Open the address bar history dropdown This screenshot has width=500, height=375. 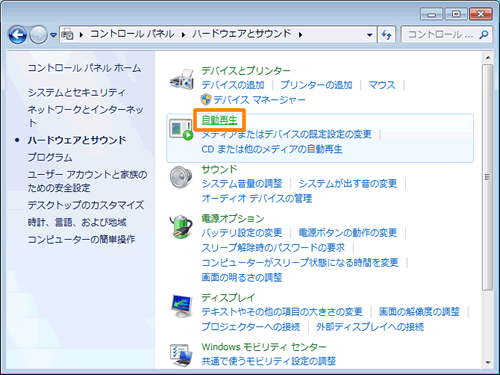coord(369,35)
